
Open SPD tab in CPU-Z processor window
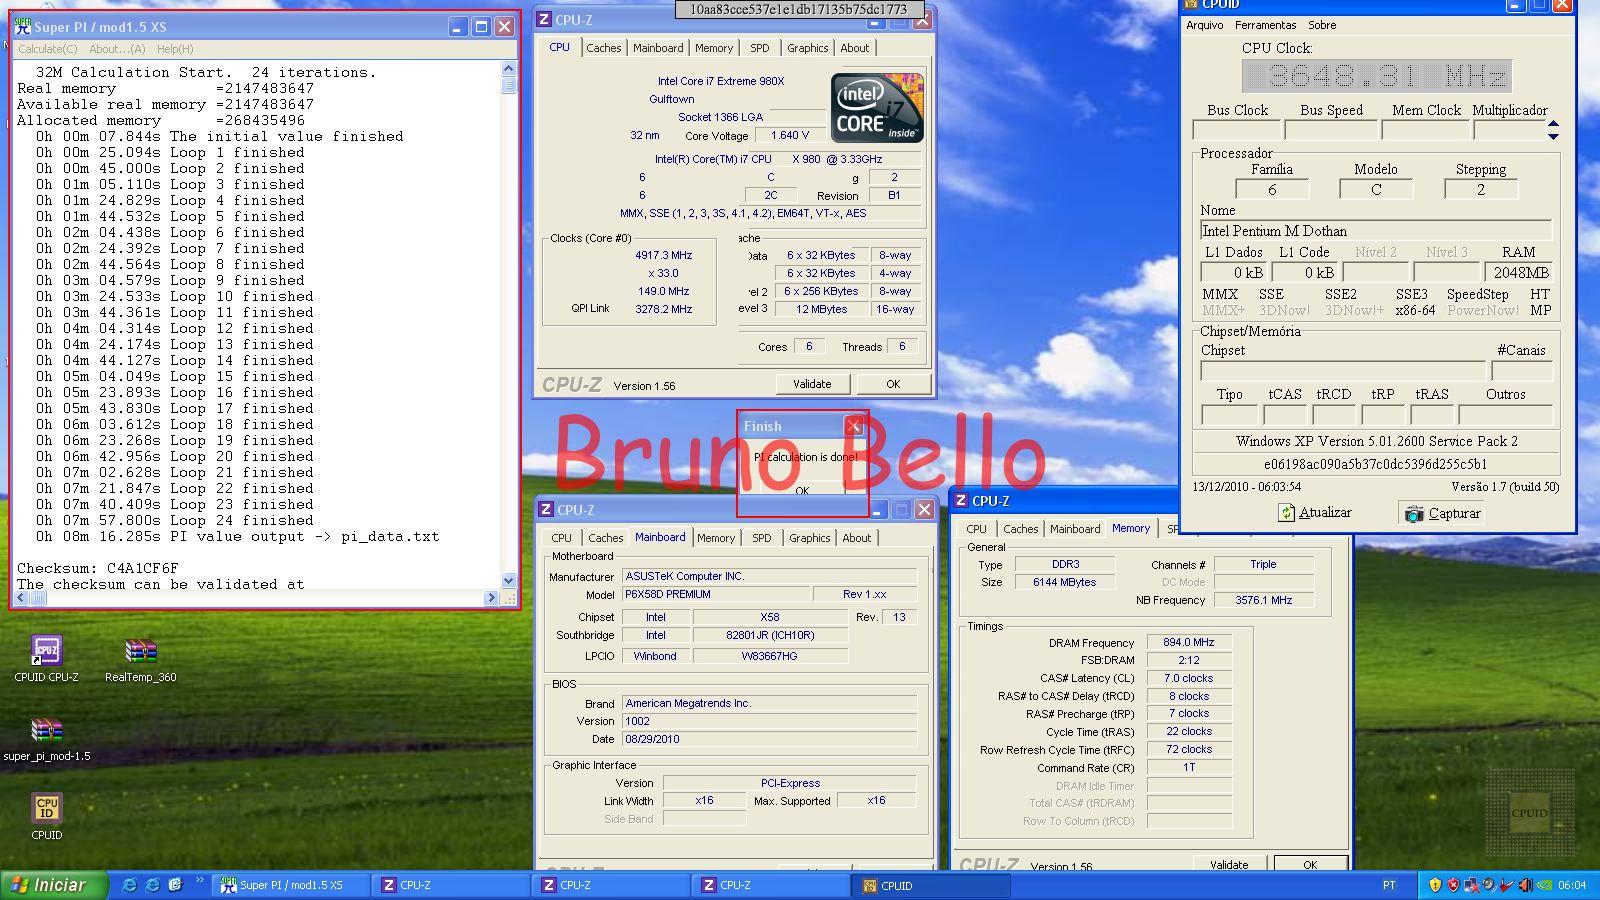[760, 48]
